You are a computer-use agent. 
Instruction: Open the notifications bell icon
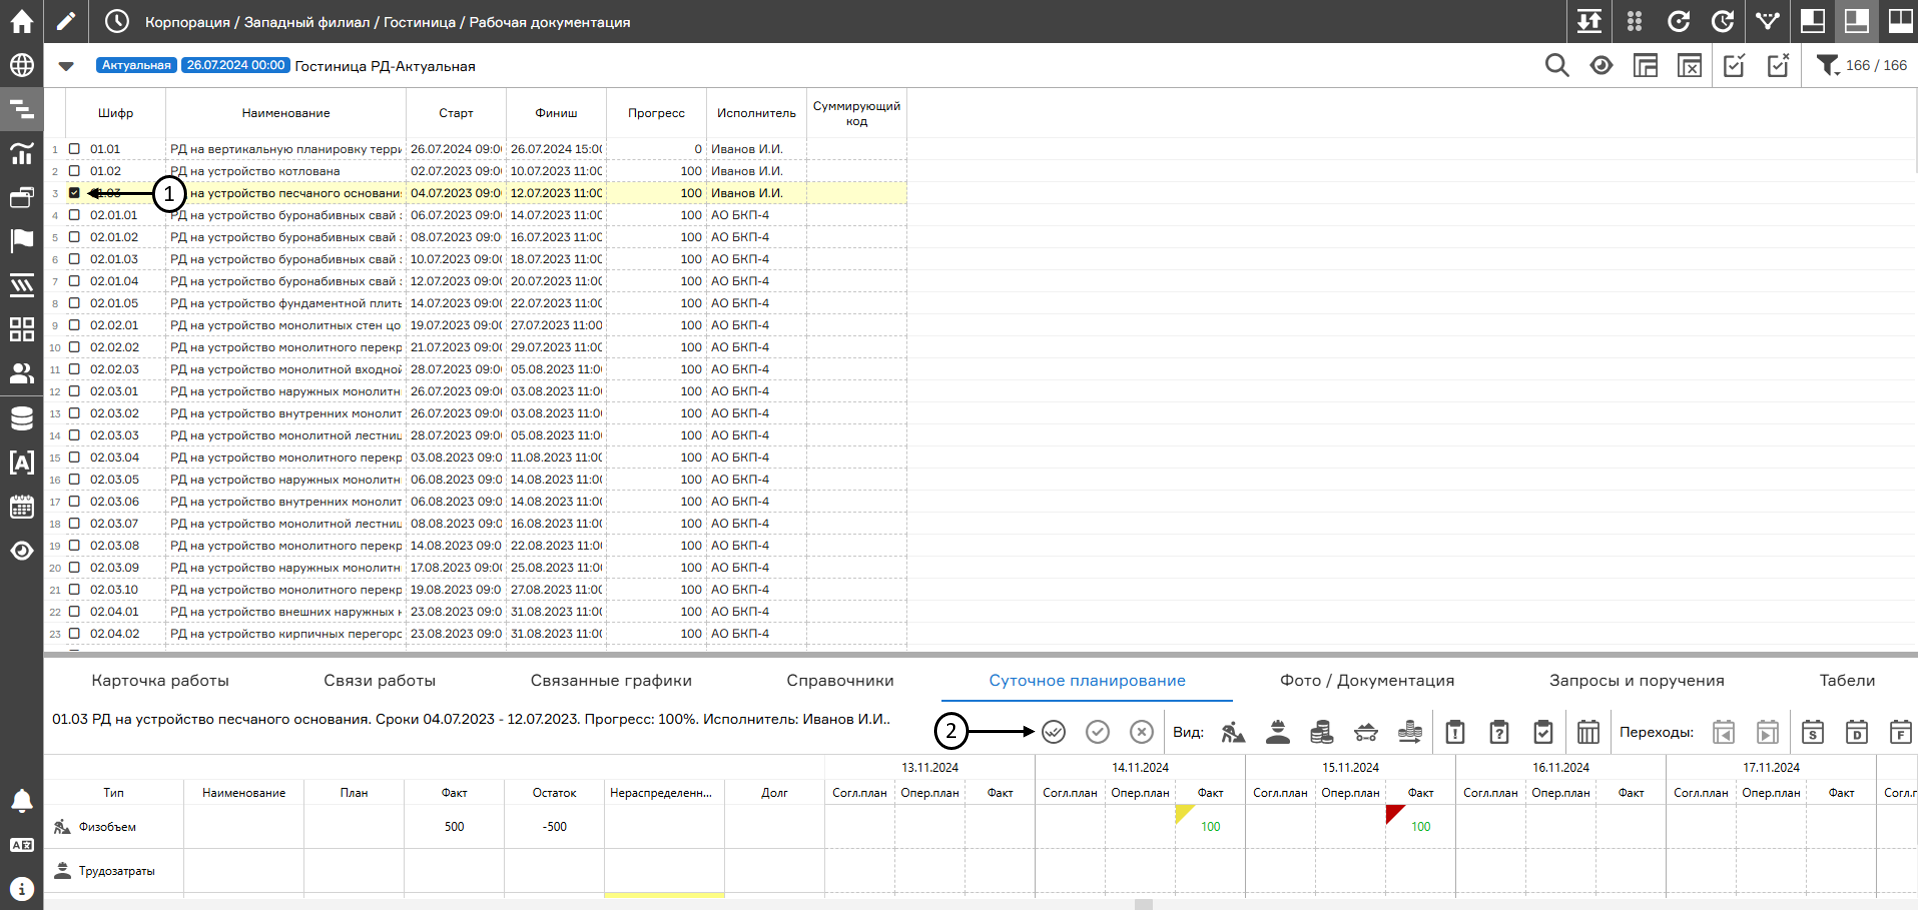[21, 801]
